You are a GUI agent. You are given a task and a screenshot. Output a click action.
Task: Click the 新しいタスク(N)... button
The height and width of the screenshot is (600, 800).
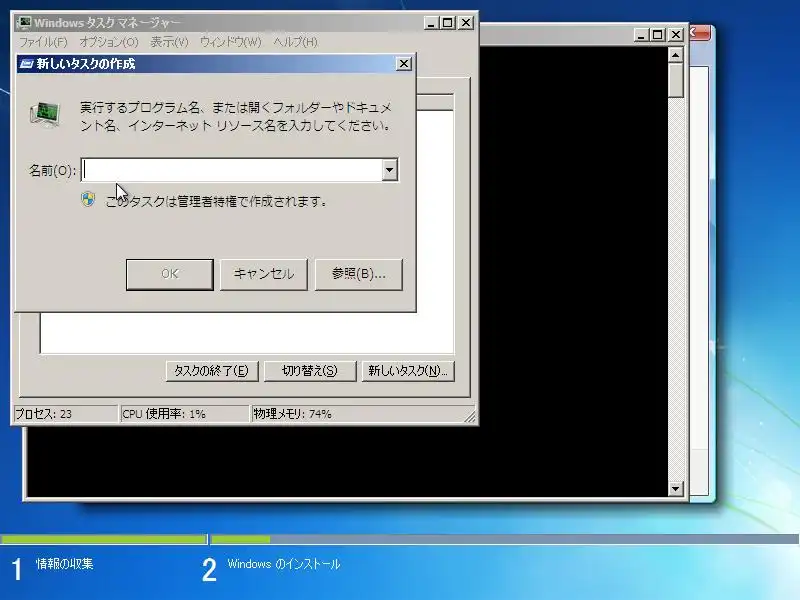tap(408, 371)
